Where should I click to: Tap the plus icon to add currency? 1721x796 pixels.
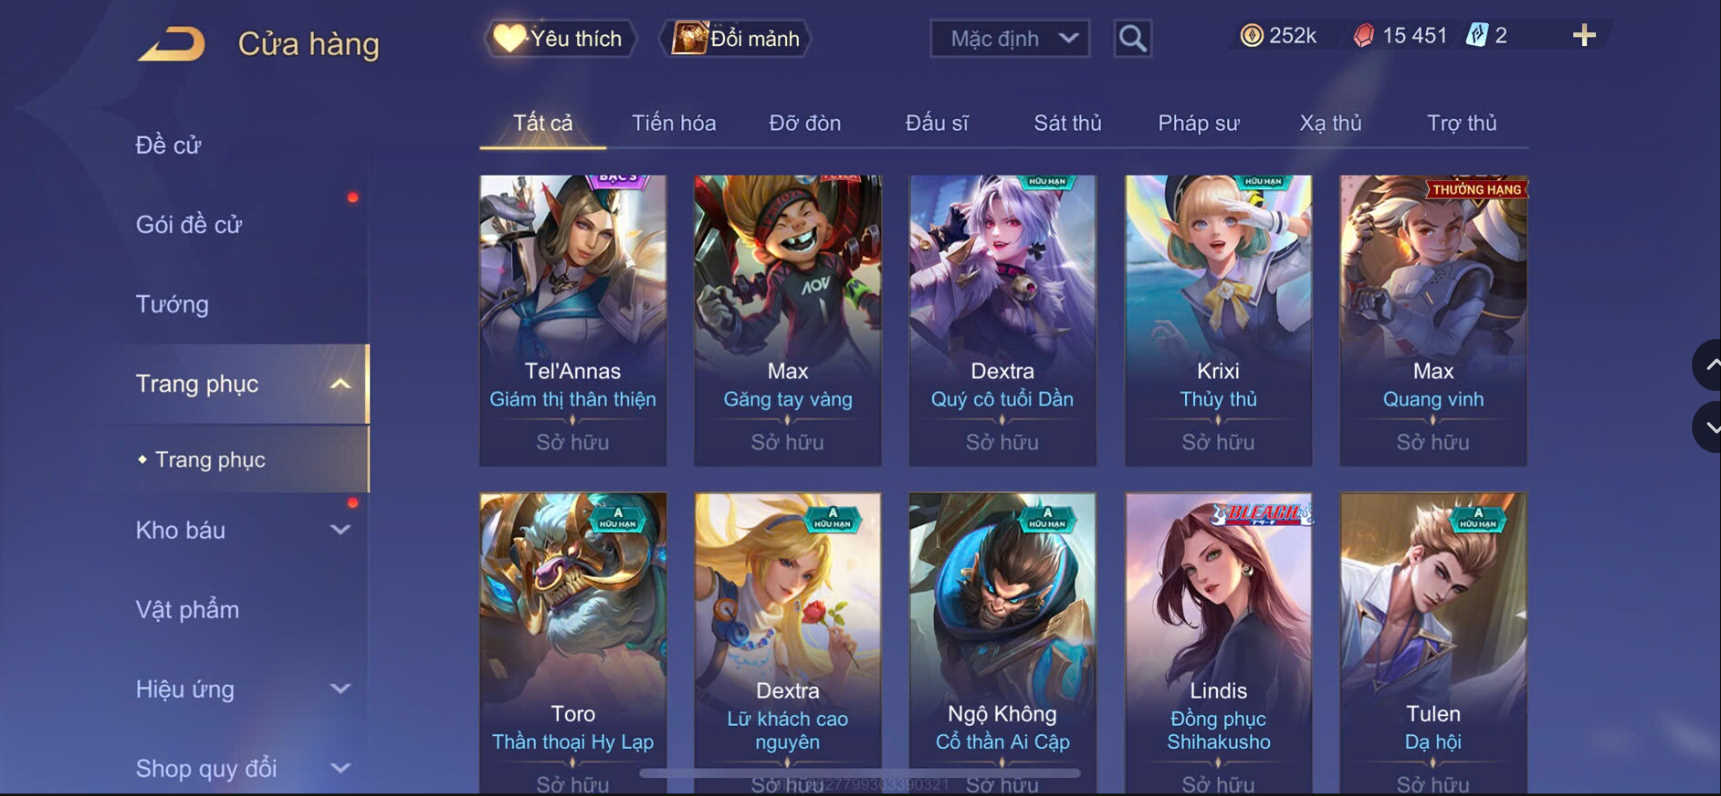(x=1584, y=36)
